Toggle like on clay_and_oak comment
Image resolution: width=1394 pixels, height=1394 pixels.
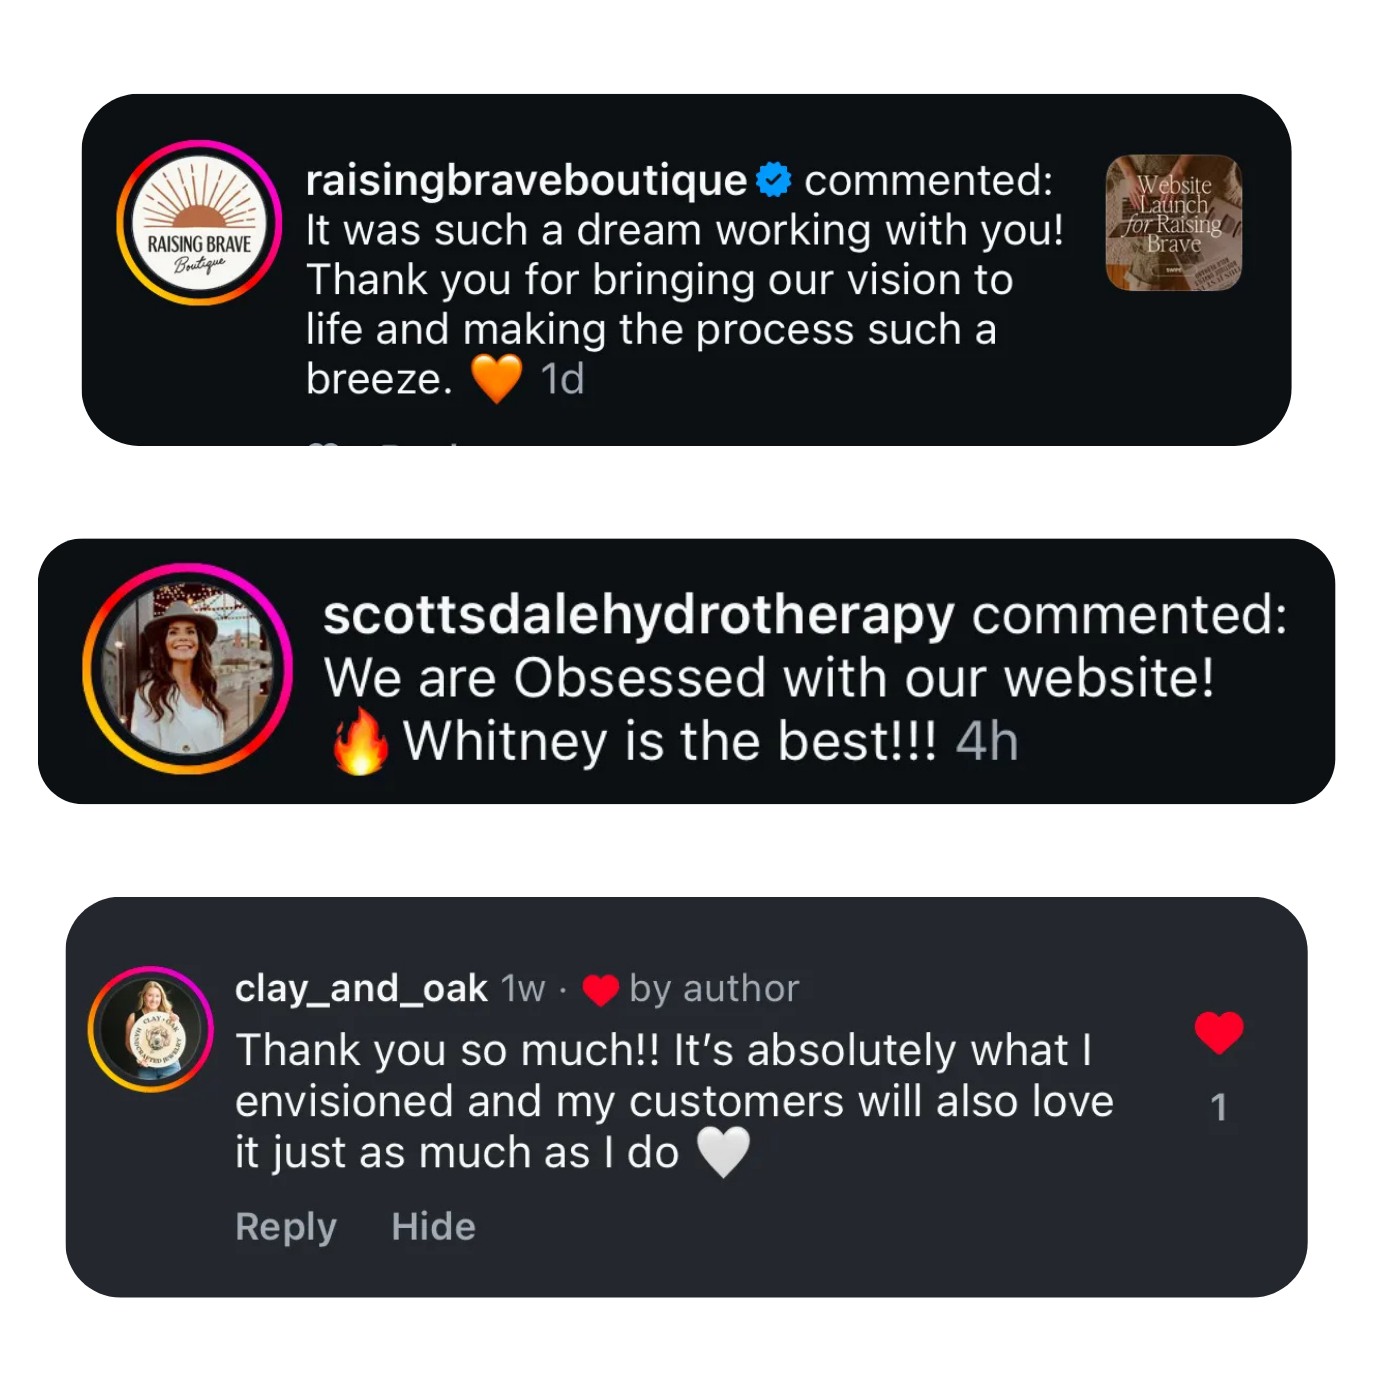click(x=1218, y=1033)
